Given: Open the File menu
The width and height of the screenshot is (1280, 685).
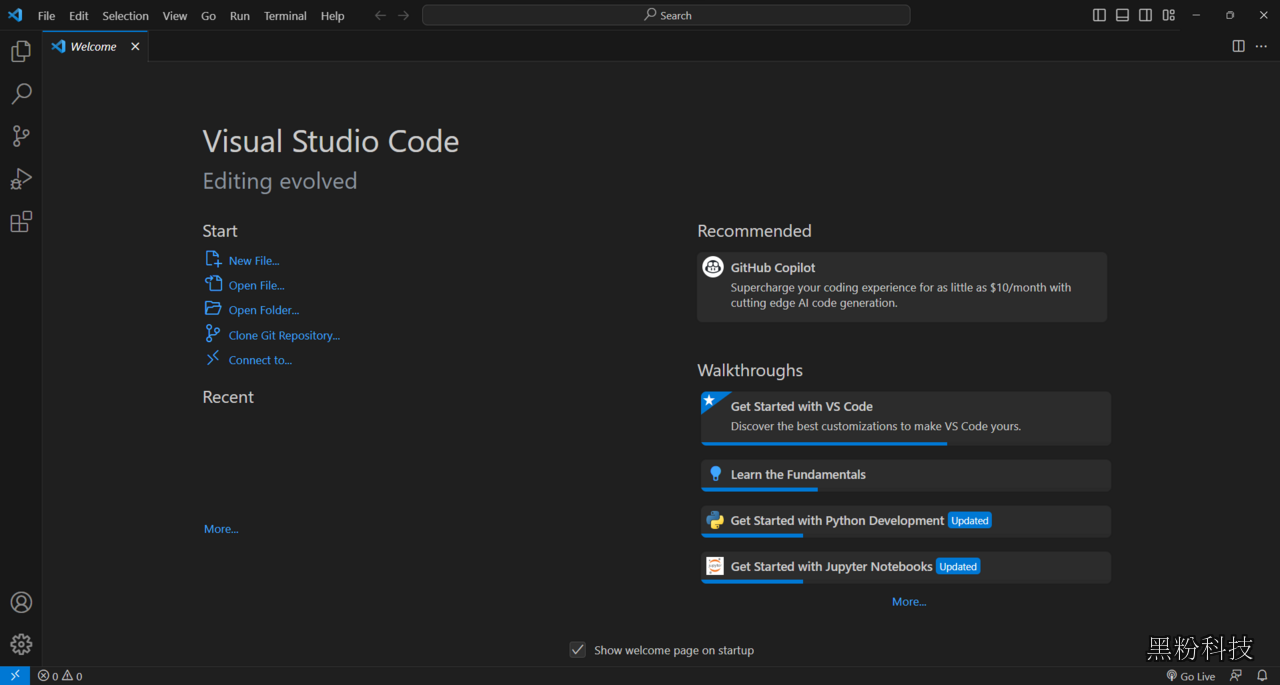Looking at the screenshot, I should click(x=46, y=16).
